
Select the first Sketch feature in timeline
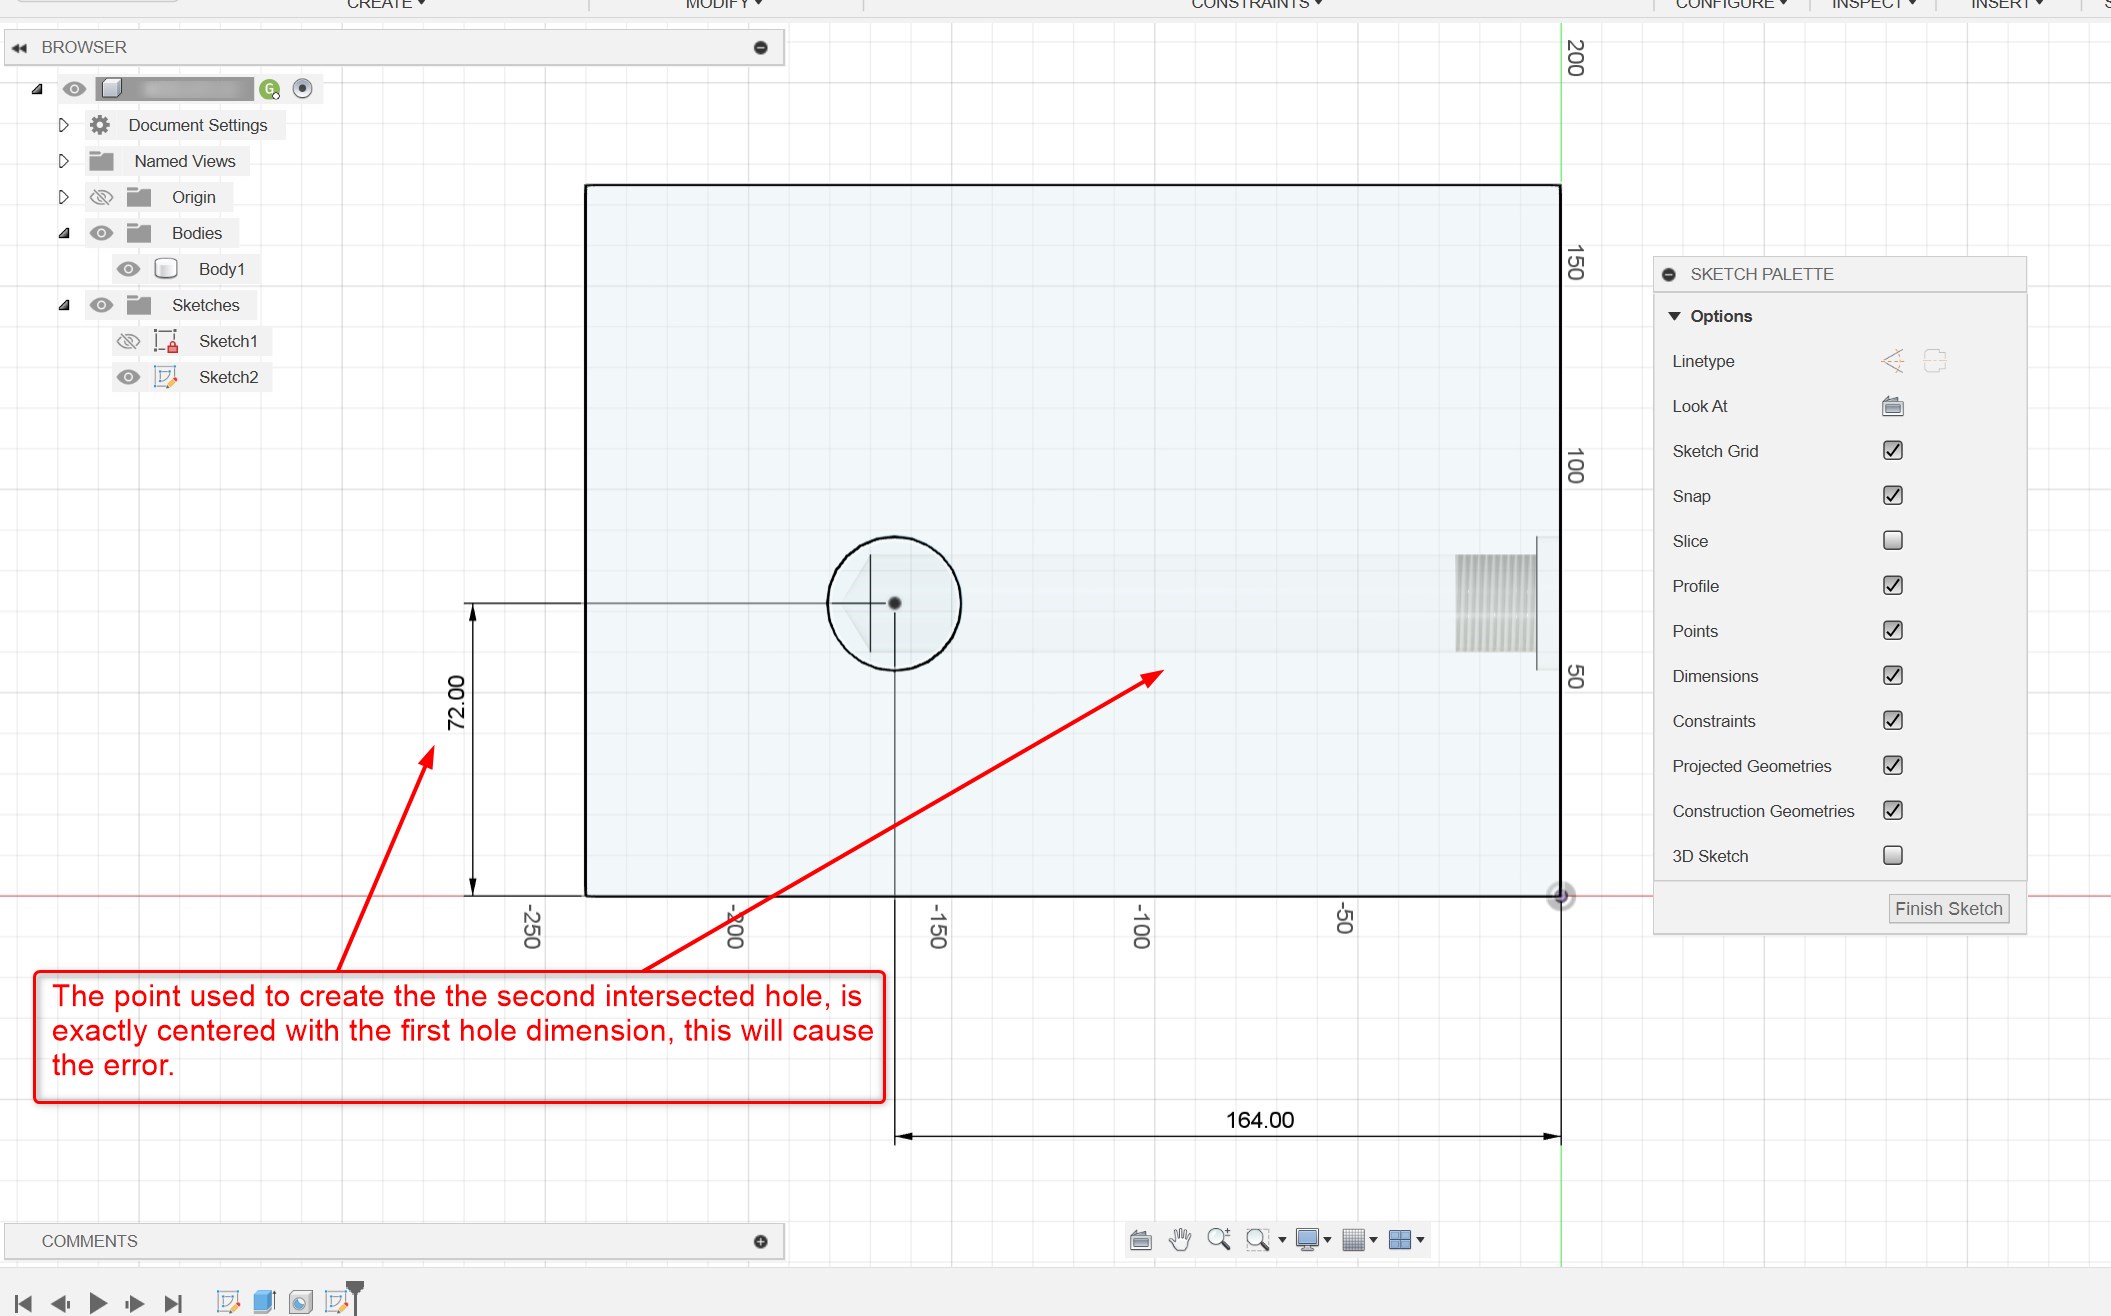[227, 1300]
